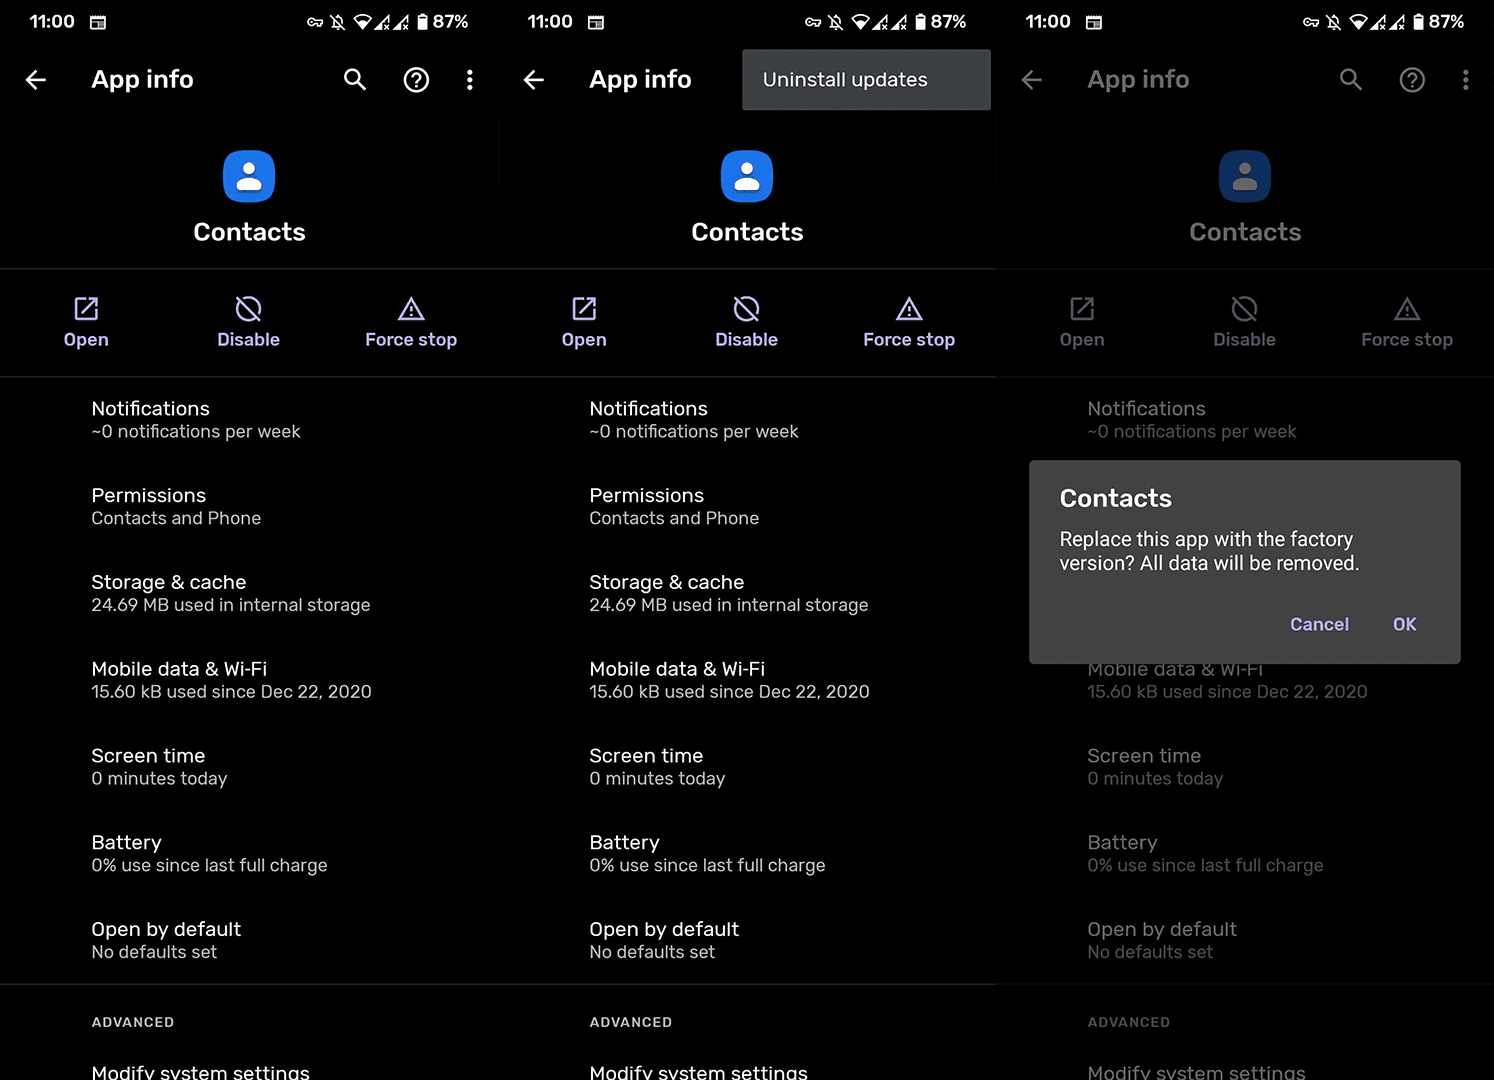Screen dimensions: 1494x1080
Task: Open 'Open by default' in middle screen
Action: 747,940
